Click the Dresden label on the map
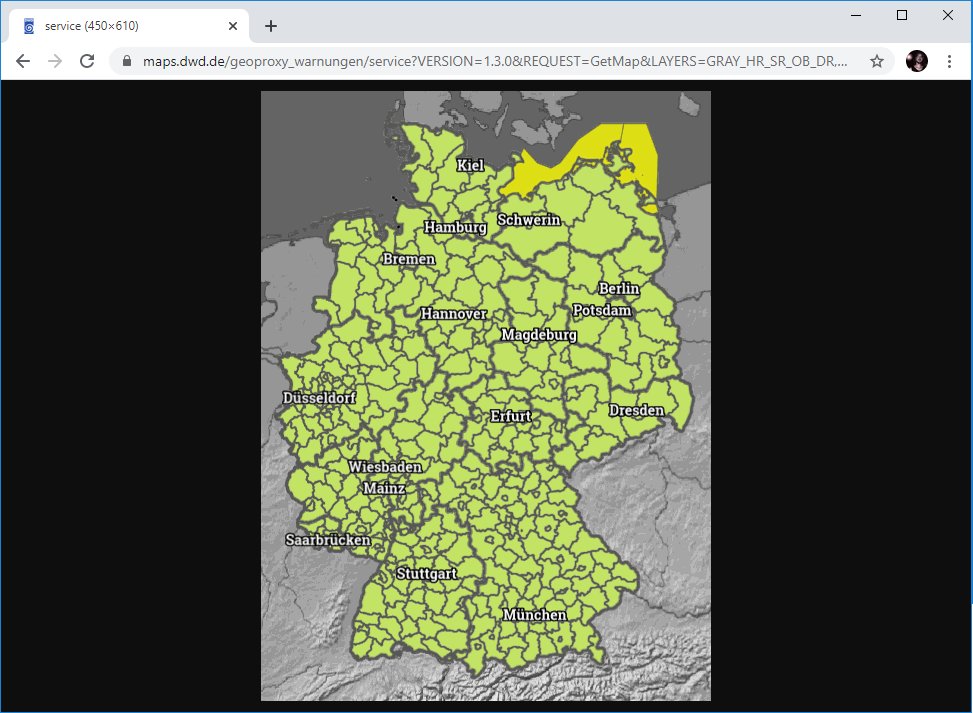The height and width of the screenshot is (713, 973). pyautogui.click(x=636, y=410)
